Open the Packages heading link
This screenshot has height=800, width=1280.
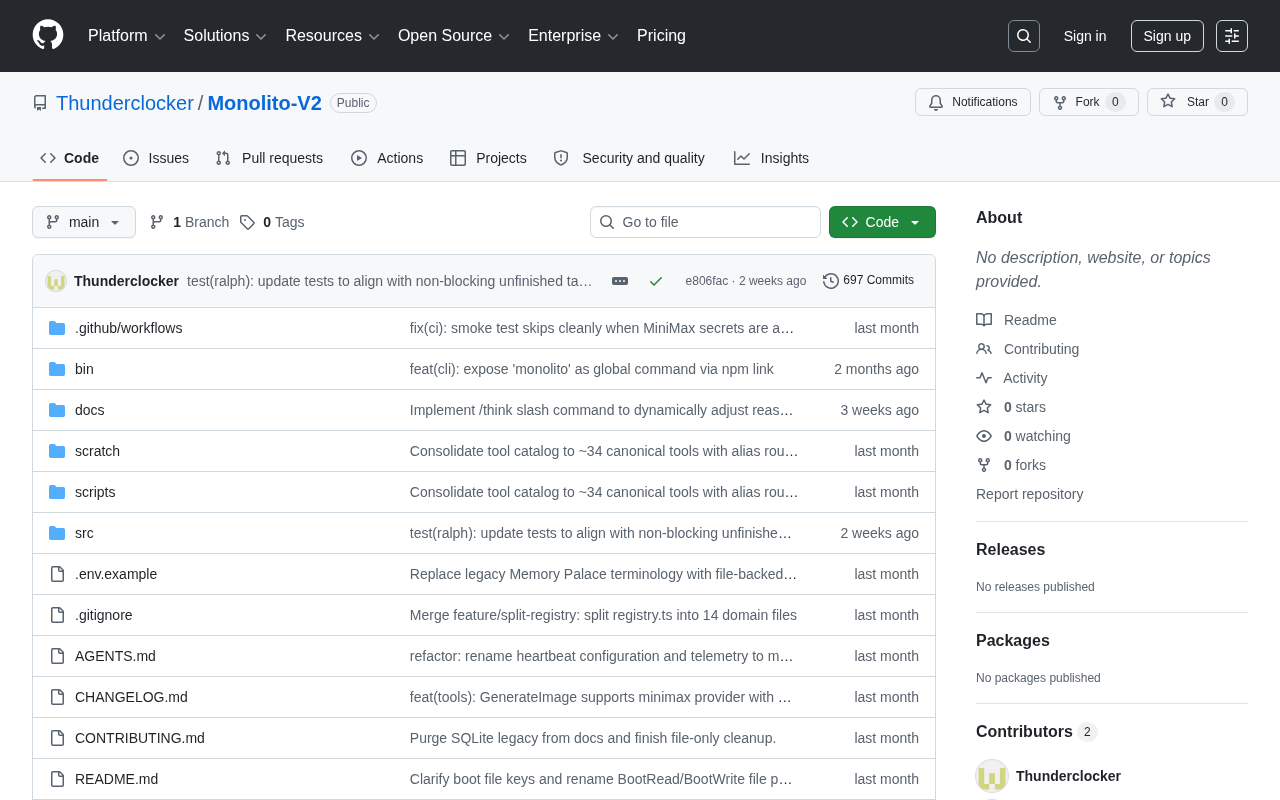point(1013,641)
